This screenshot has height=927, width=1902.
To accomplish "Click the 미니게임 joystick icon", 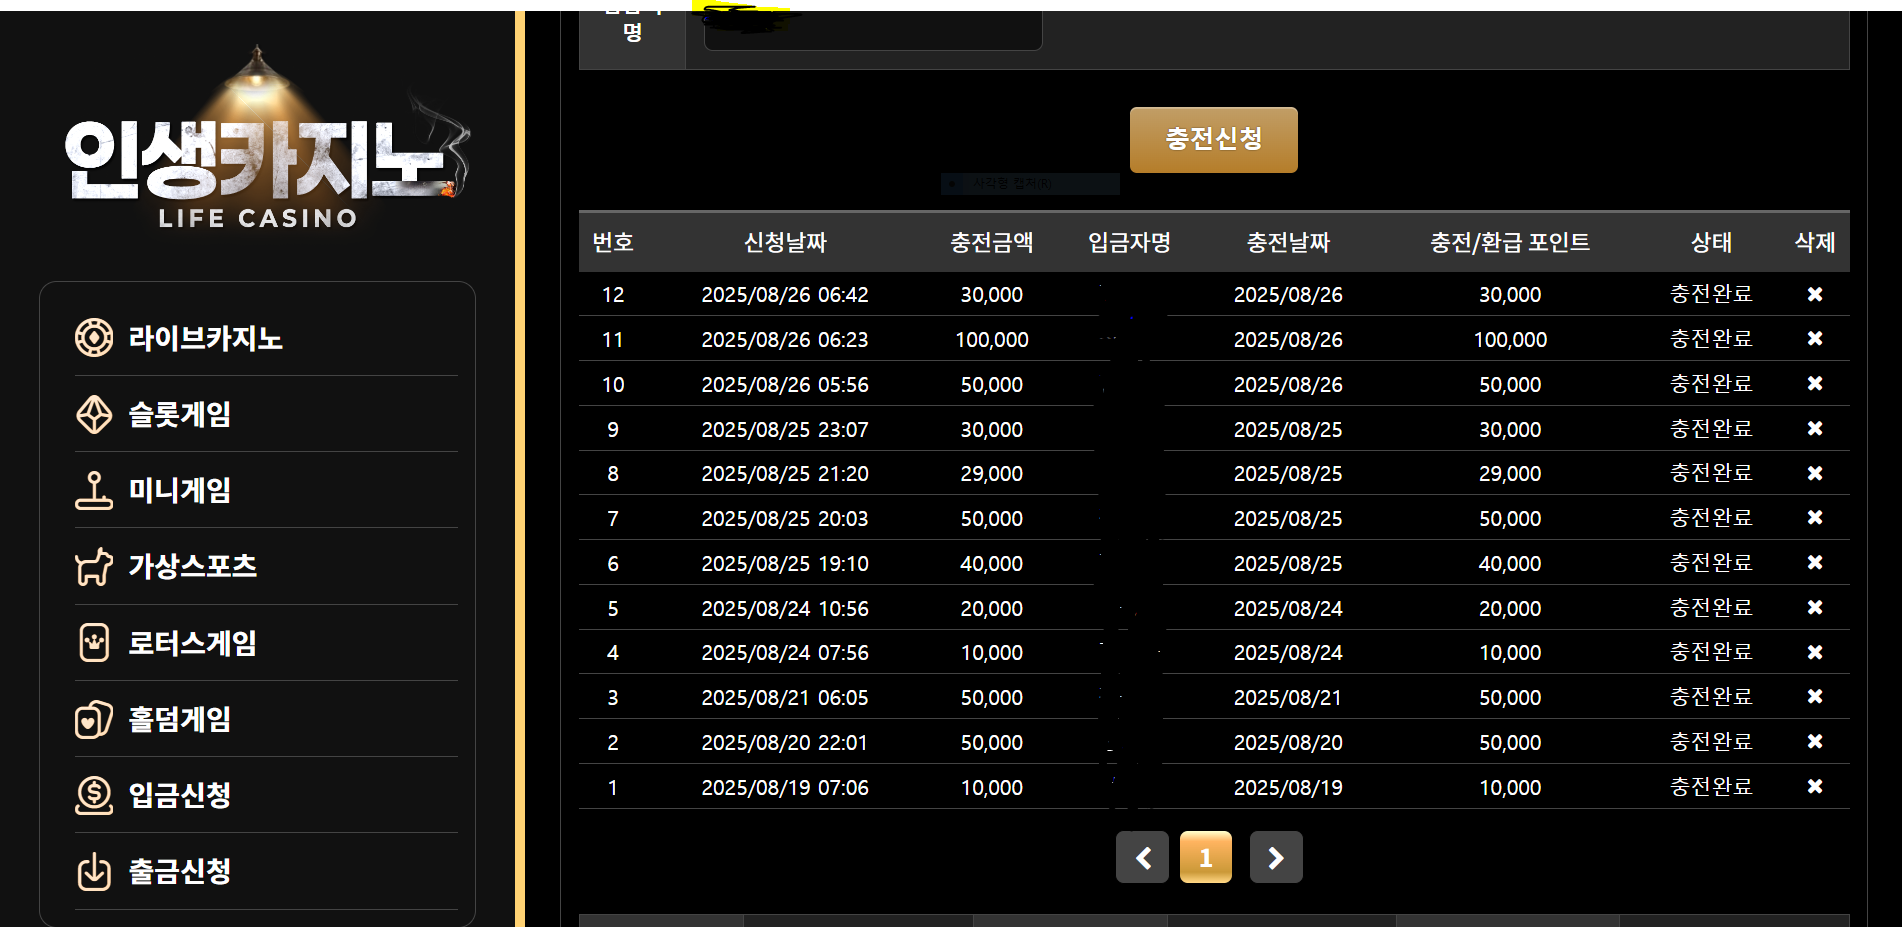I will pos(94,490).
